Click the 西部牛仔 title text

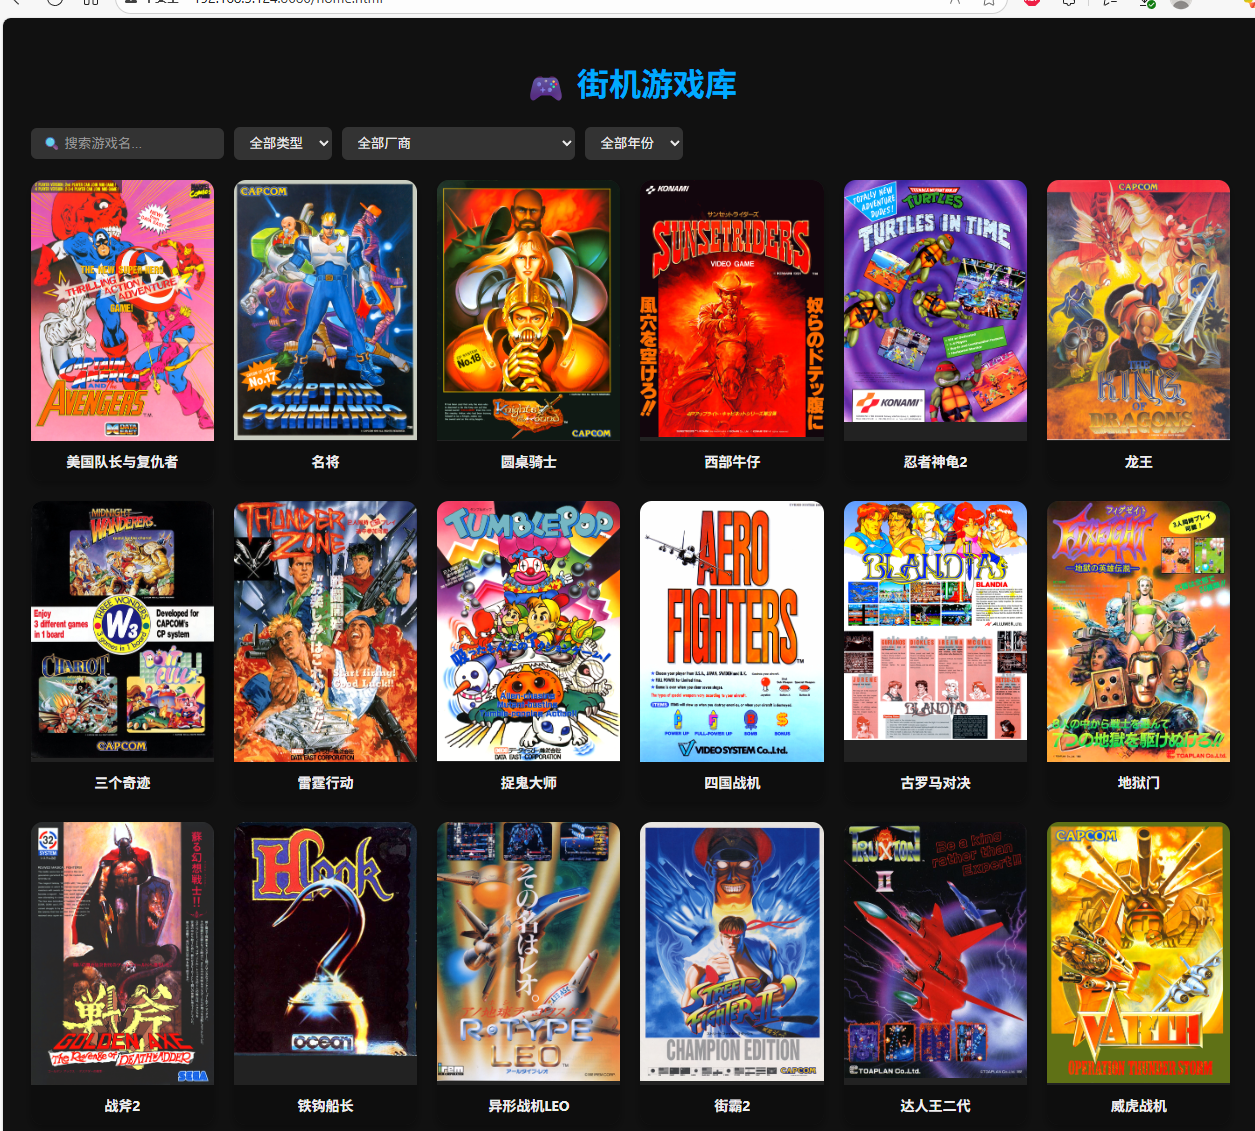(732, 462)
